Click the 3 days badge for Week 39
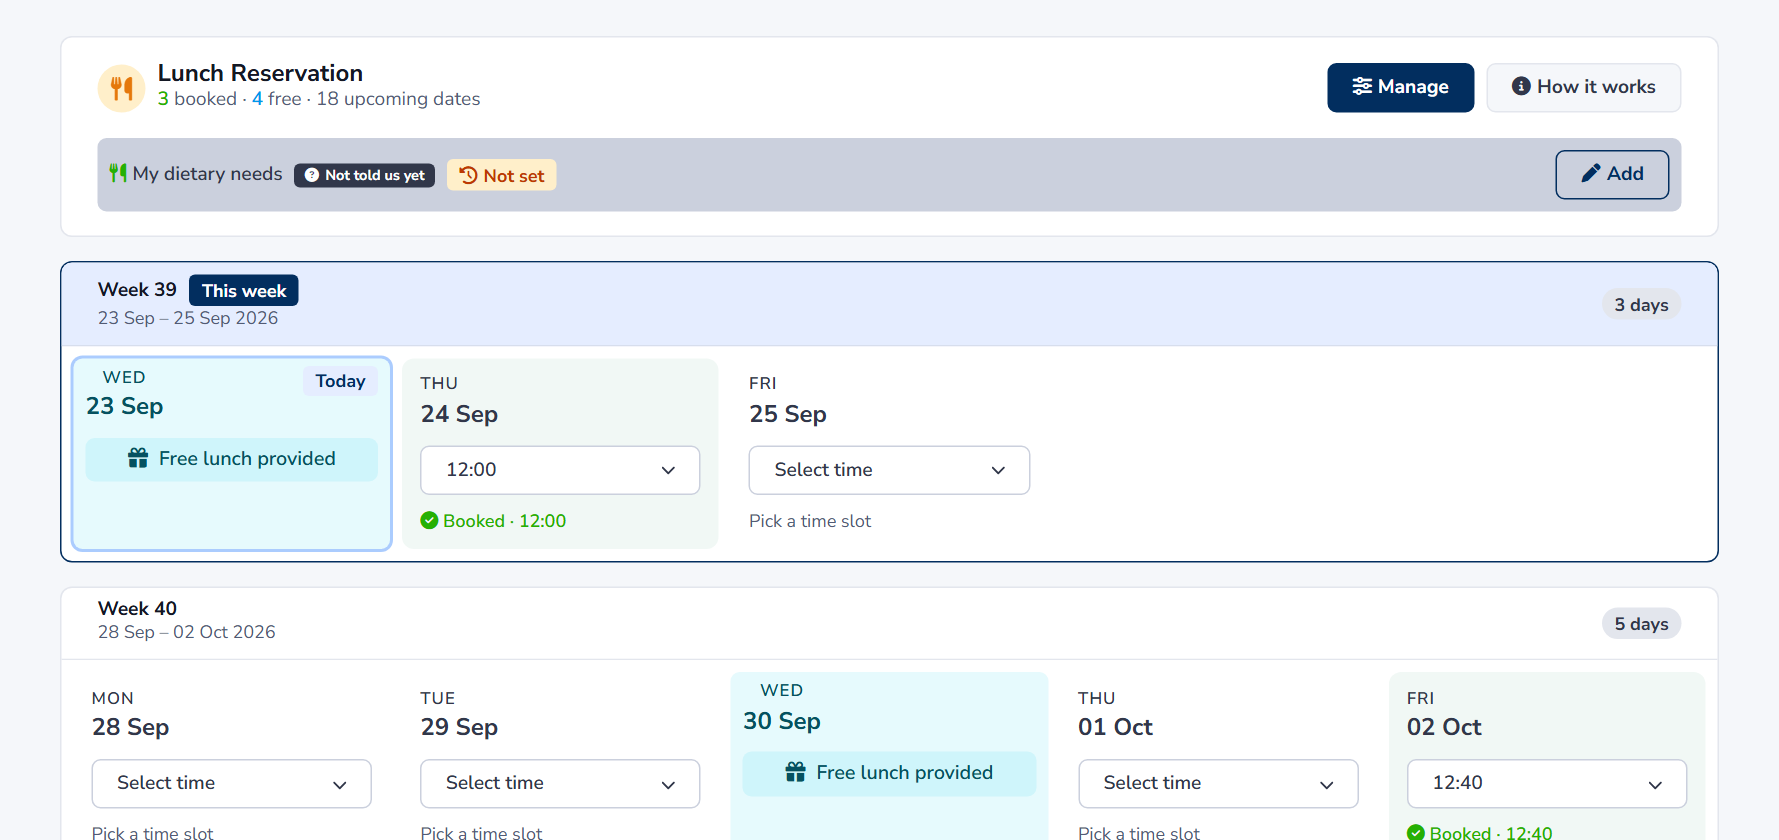The height and width of the screenshot is (840, 1779). pos(1641,305)
